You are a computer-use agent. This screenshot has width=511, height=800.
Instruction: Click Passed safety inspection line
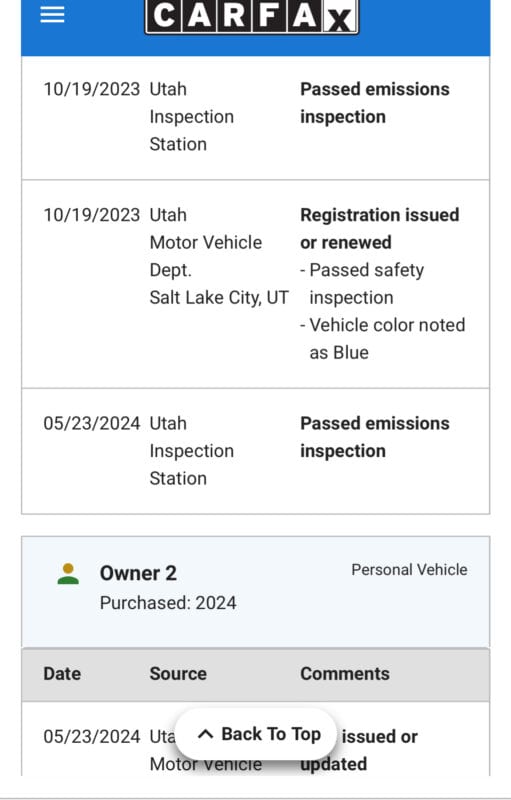362,284
